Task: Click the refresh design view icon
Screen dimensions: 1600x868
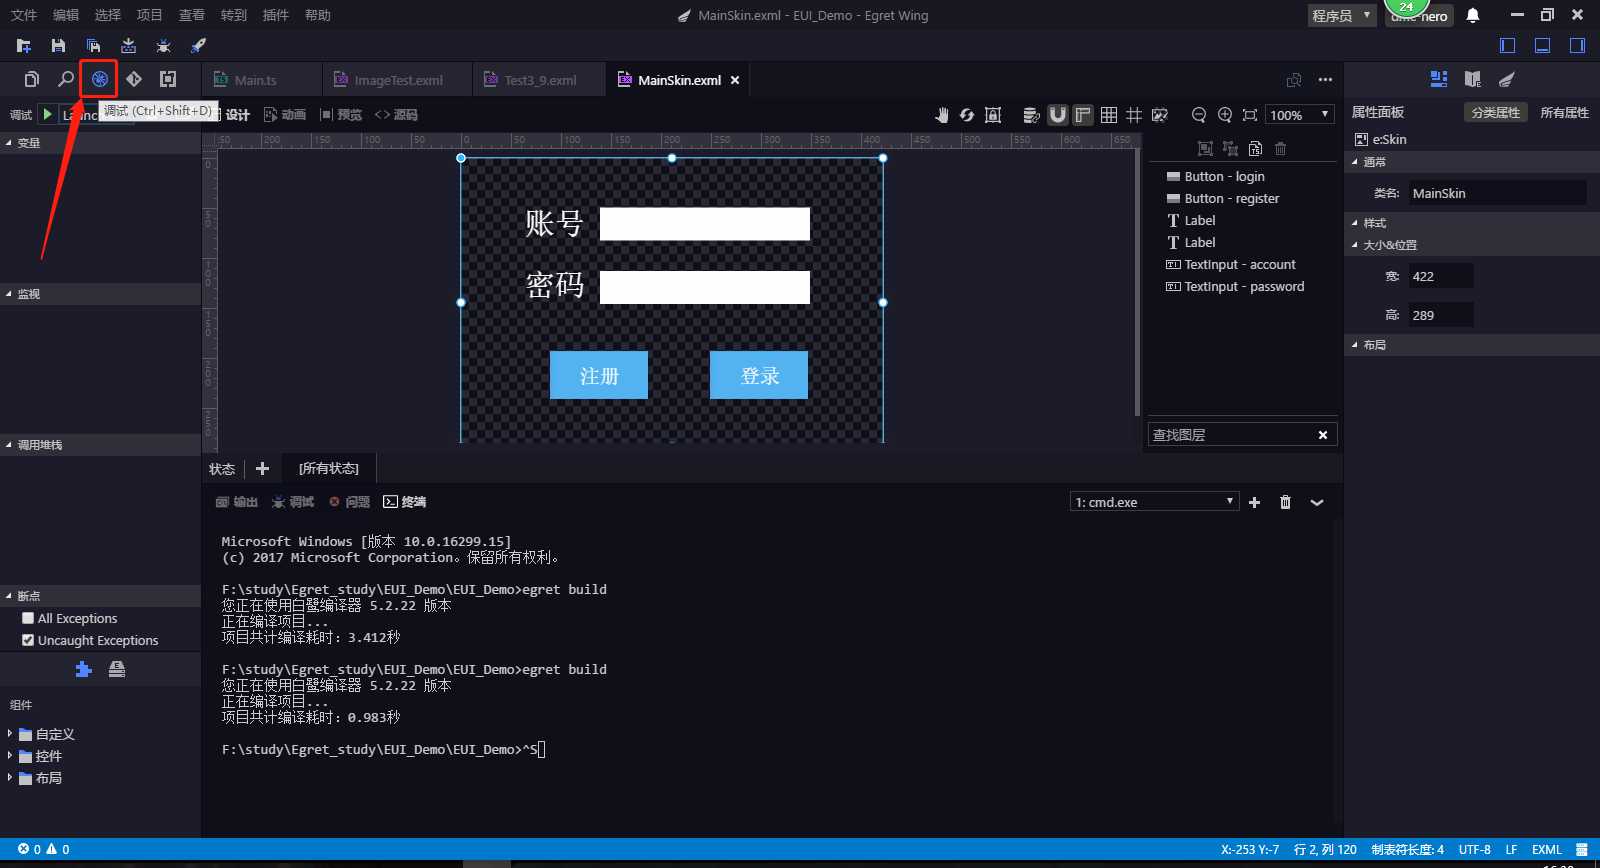Action: coord(967,115)
